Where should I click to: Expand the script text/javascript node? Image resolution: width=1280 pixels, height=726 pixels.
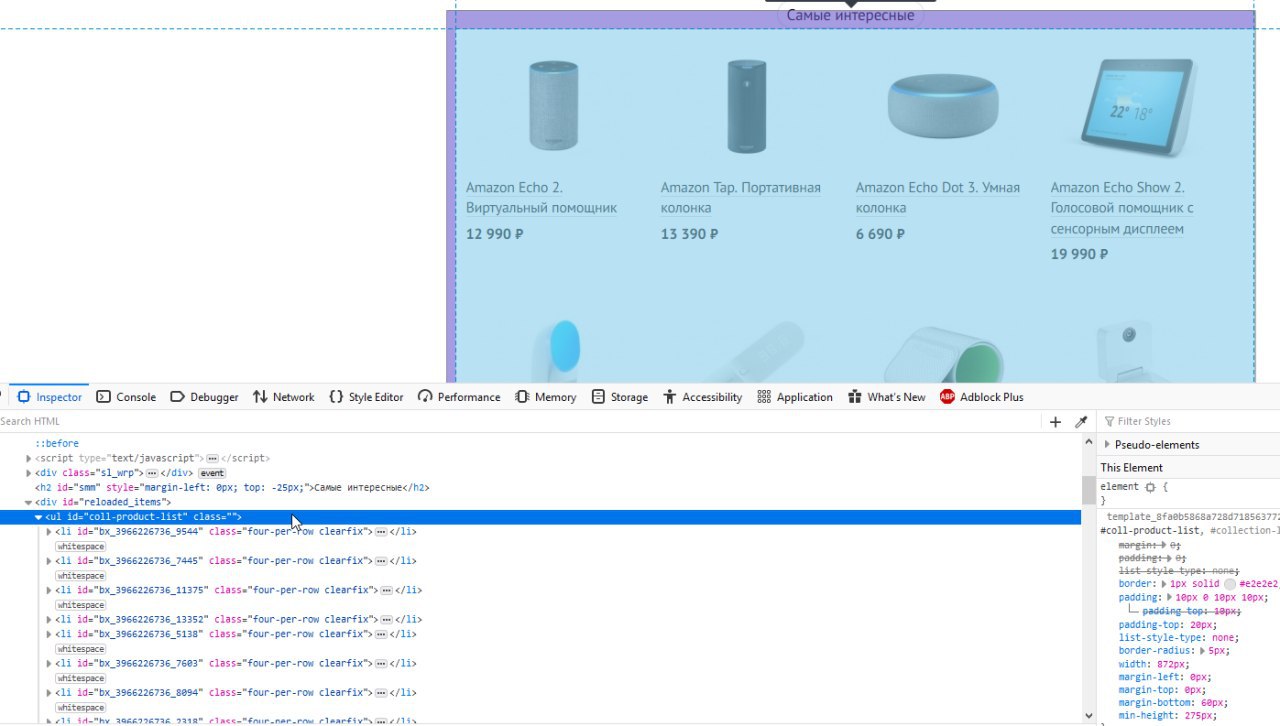click(29, 458)
